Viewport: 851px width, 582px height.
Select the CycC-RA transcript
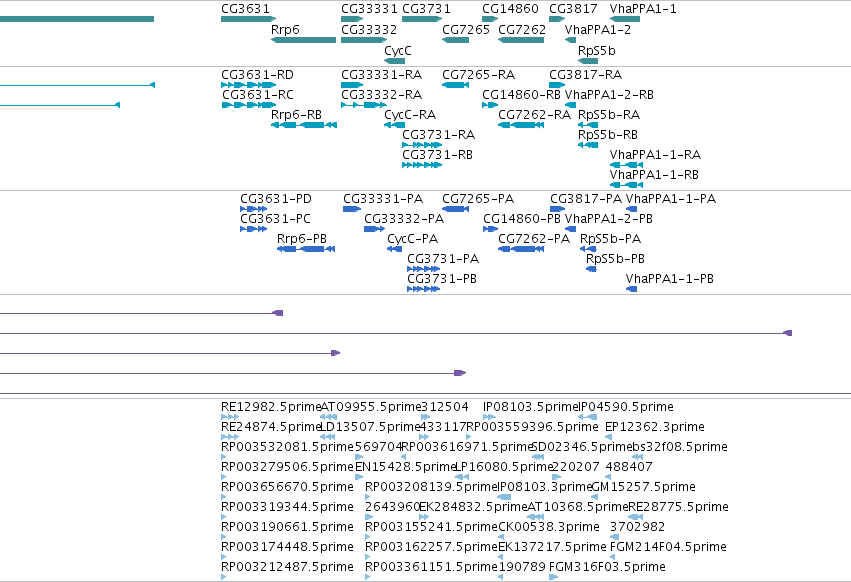[395, 125]
